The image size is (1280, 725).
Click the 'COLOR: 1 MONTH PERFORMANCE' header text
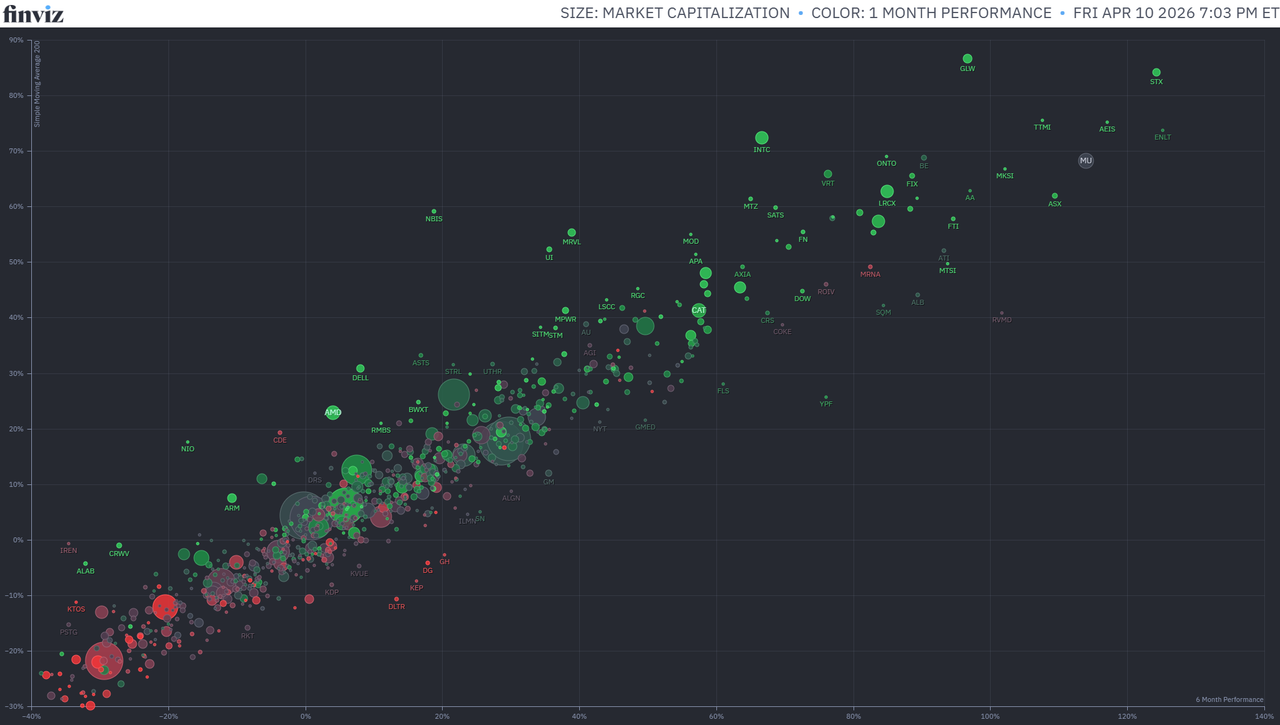[x=931, y=13]
